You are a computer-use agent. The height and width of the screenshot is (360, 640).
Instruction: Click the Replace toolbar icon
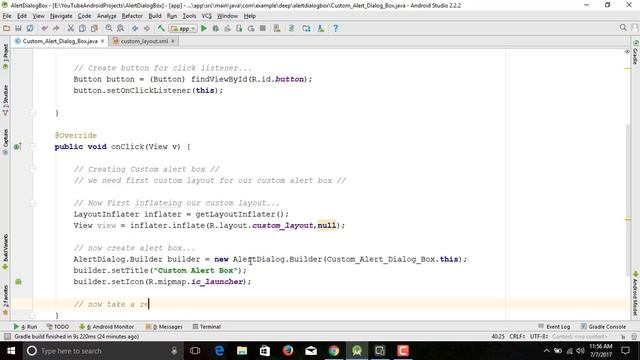(120, 28)
